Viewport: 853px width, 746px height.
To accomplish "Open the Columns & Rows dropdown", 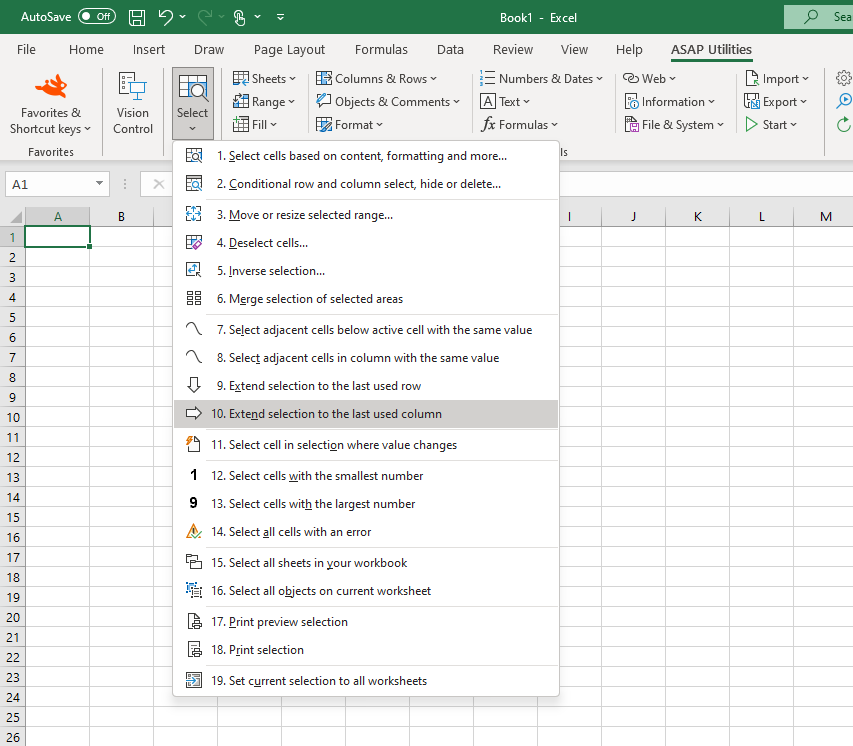I will [x=376, y=78].
